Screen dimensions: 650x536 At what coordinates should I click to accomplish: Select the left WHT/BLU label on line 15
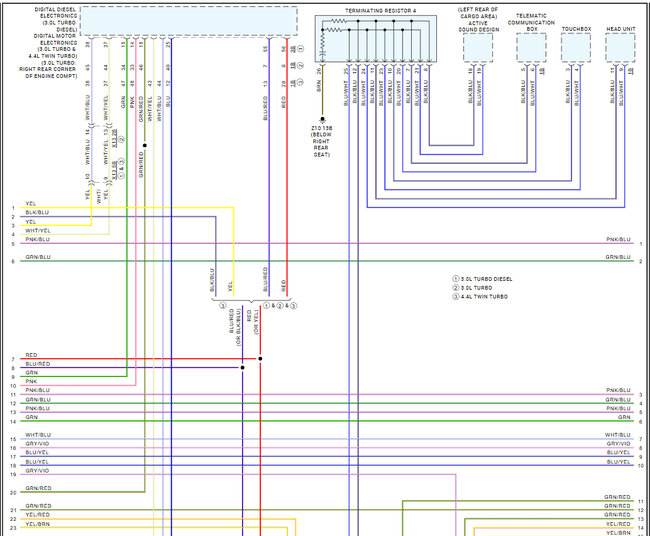(x=38, y=435)
